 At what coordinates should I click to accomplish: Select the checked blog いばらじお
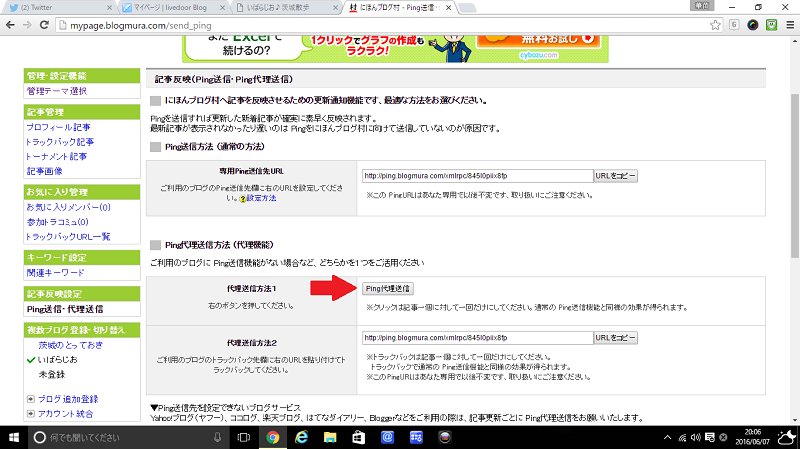57,360
